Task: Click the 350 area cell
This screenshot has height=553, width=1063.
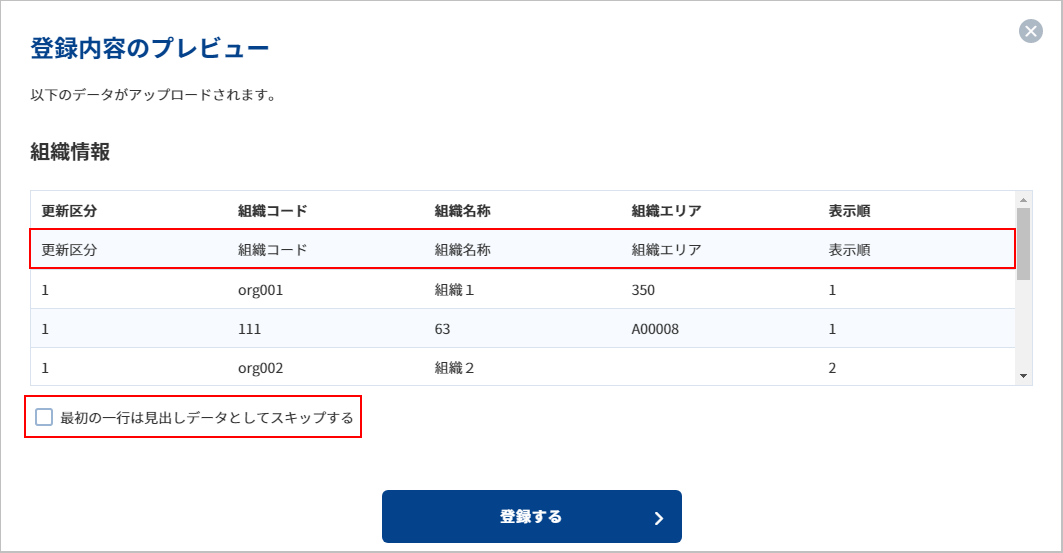Action: pos(643,290)
